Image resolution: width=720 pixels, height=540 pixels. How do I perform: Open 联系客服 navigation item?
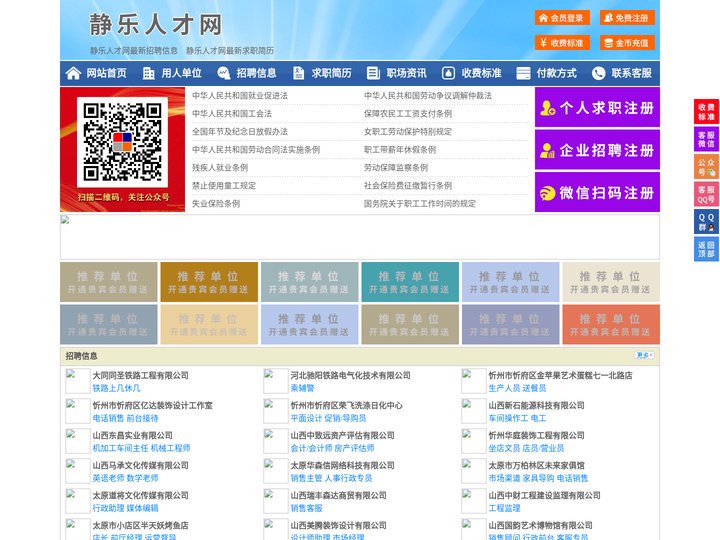click(631, 73)
